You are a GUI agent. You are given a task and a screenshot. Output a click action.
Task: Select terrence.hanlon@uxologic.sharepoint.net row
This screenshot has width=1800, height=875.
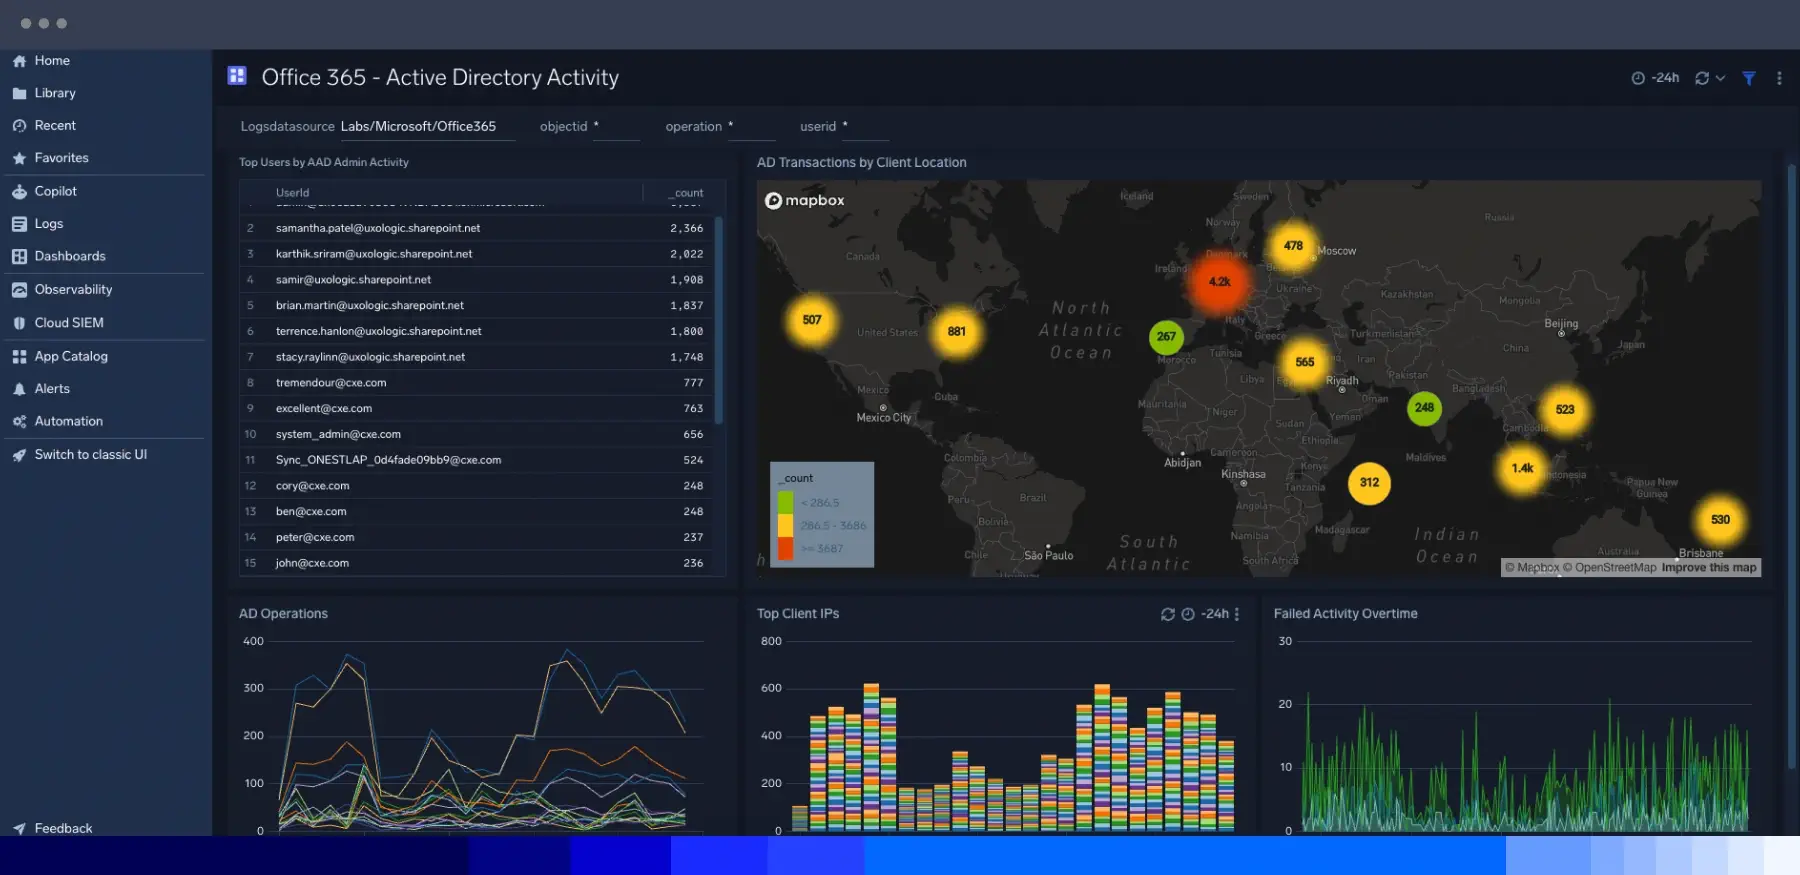point(476,332)
